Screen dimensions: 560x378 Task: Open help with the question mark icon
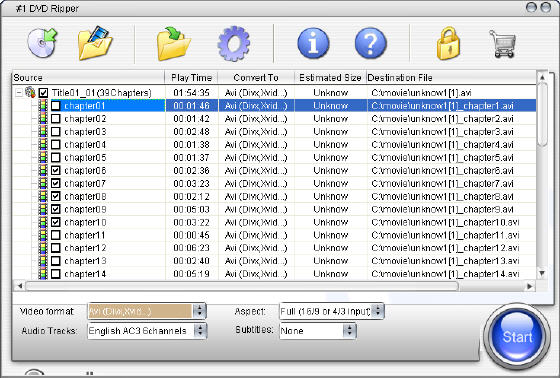370,44
